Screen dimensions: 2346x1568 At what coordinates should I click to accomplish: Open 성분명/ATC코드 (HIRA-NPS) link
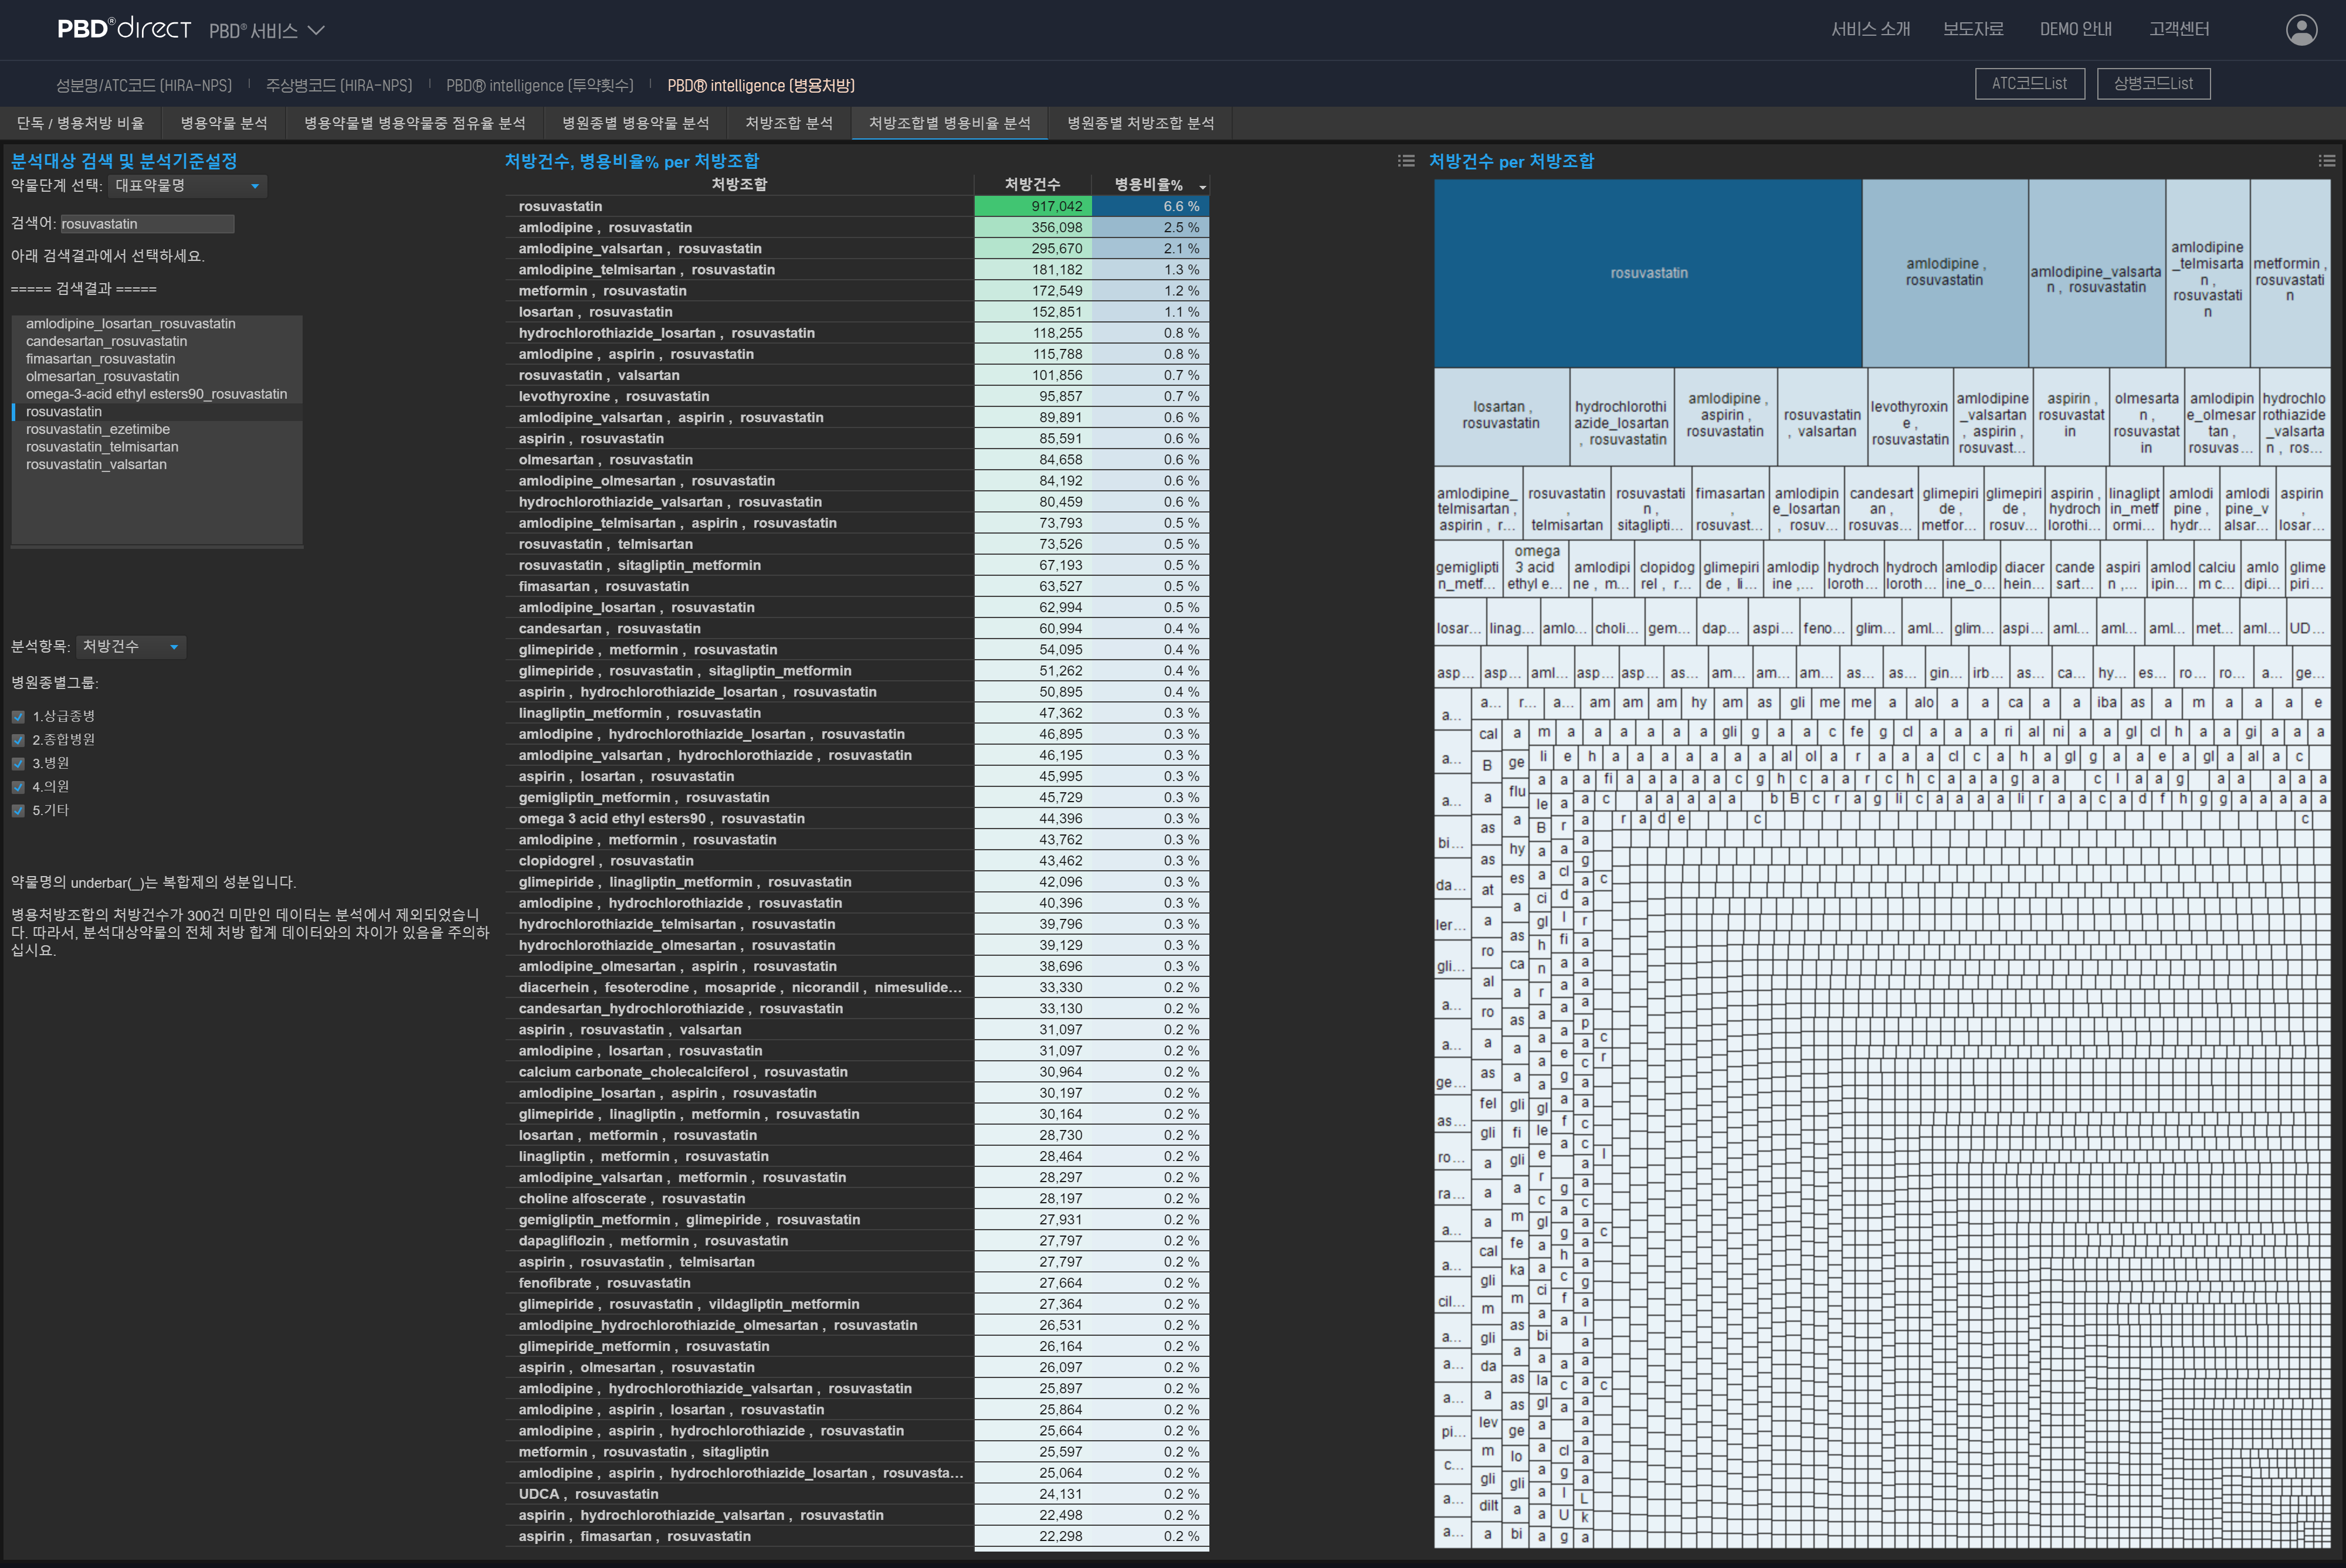click(x=144, y=86)
